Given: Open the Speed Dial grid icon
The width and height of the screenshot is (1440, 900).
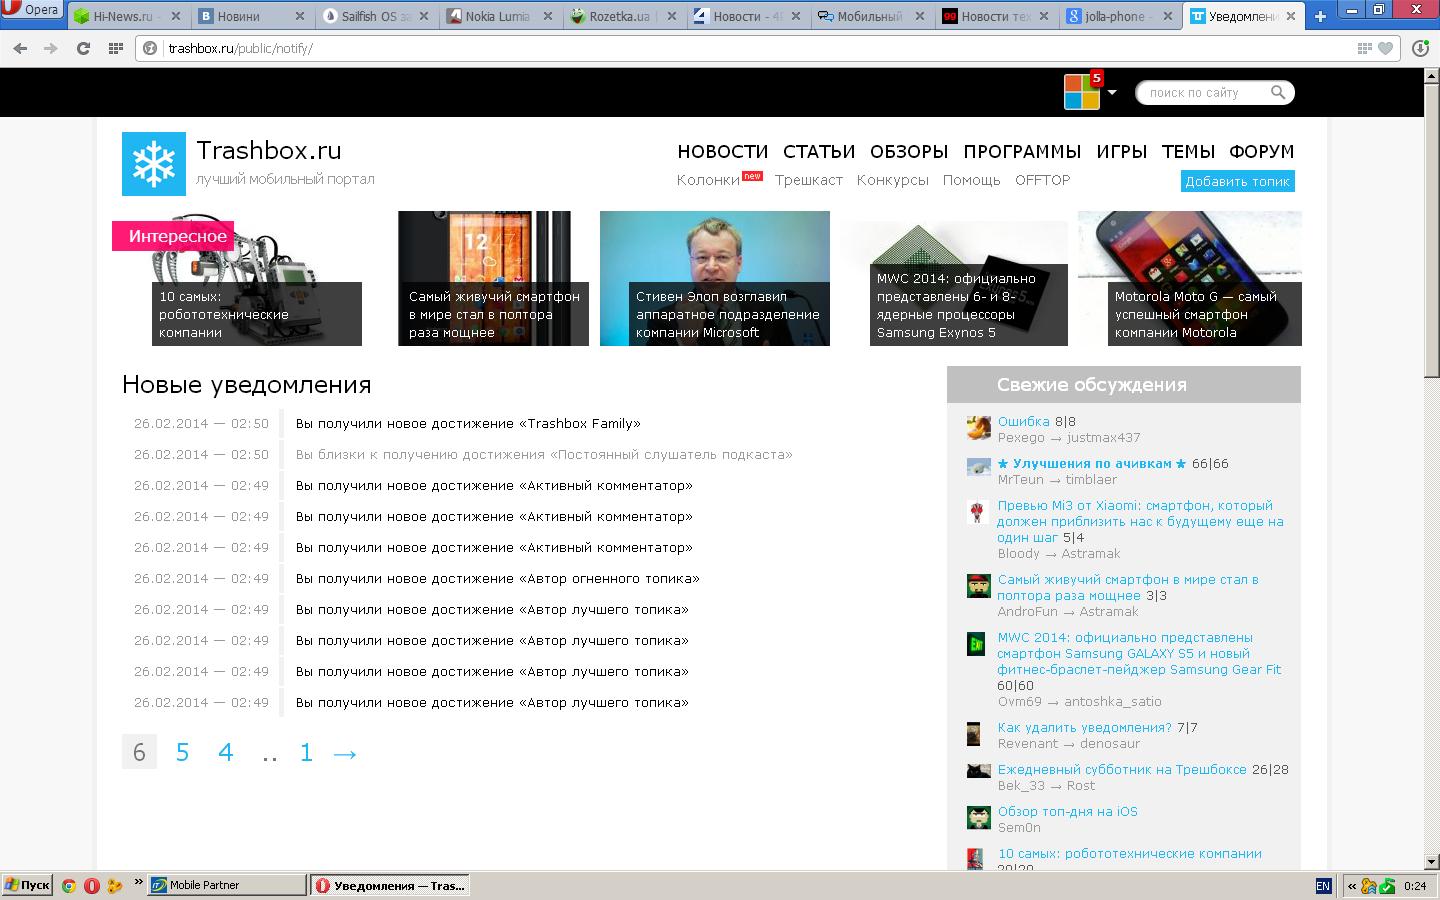Looking at the screenshot, I should 115,48.
